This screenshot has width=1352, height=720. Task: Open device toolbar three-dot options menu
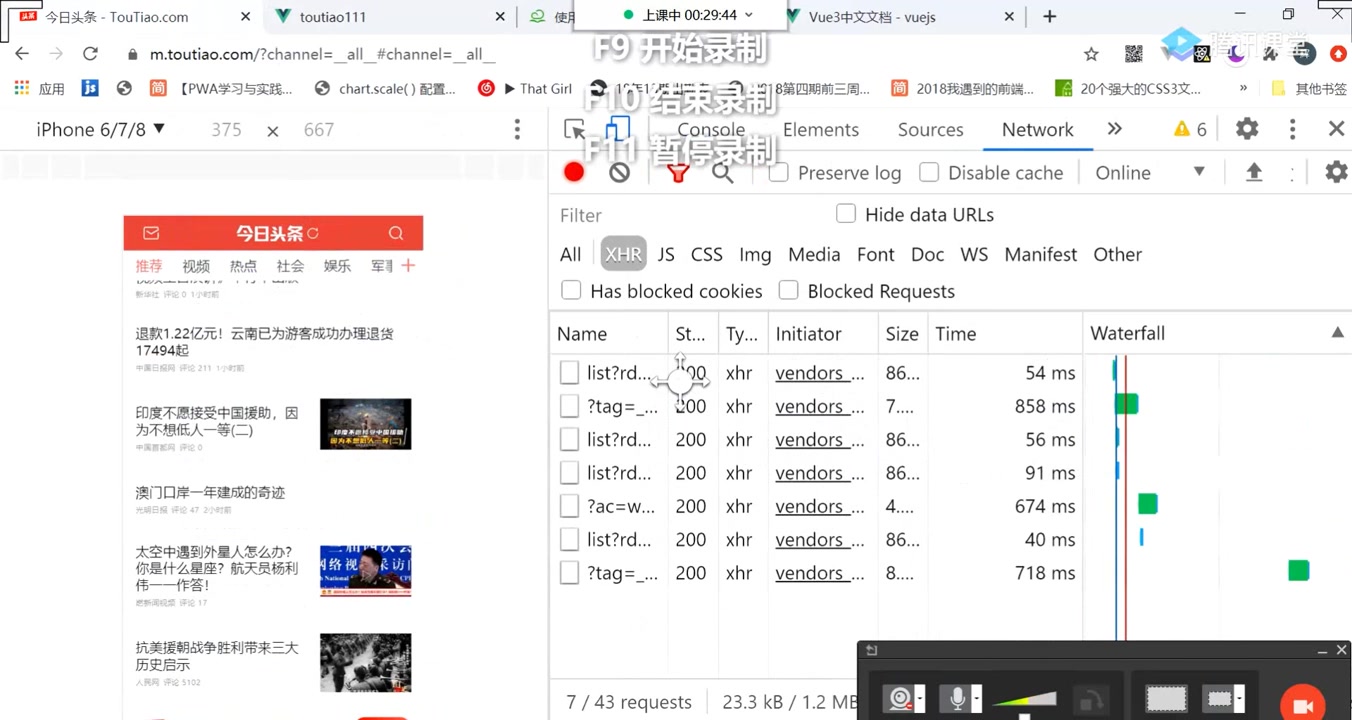point(517,129)
